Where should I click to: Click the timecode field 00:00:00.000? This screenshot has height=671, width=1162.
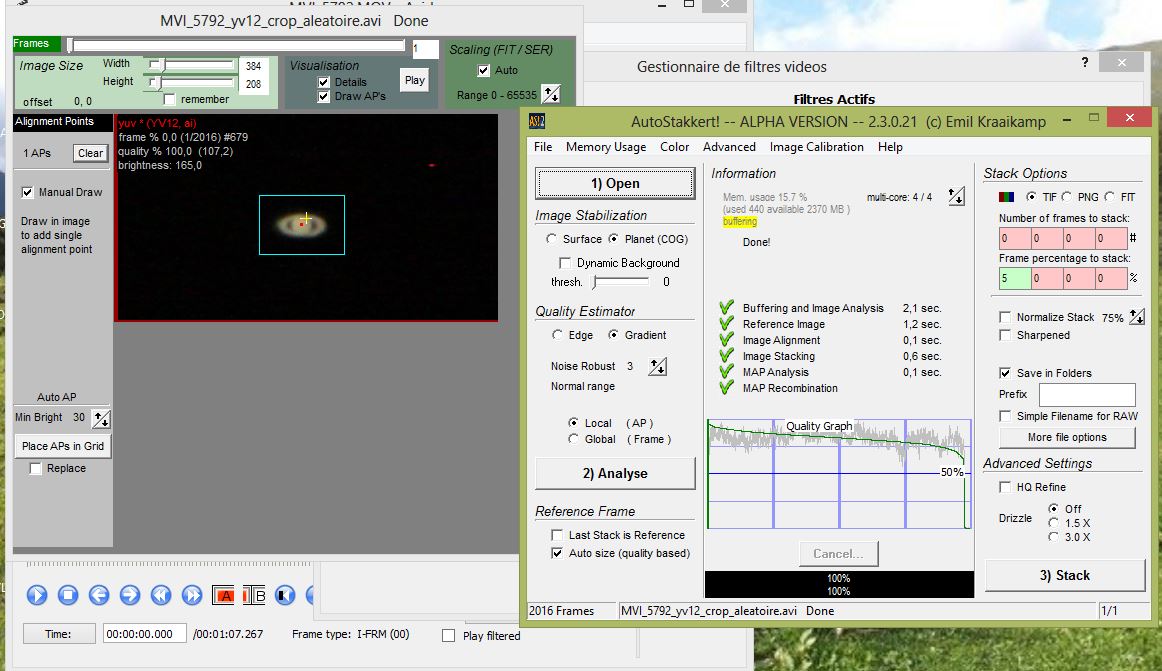click(145, 634)
